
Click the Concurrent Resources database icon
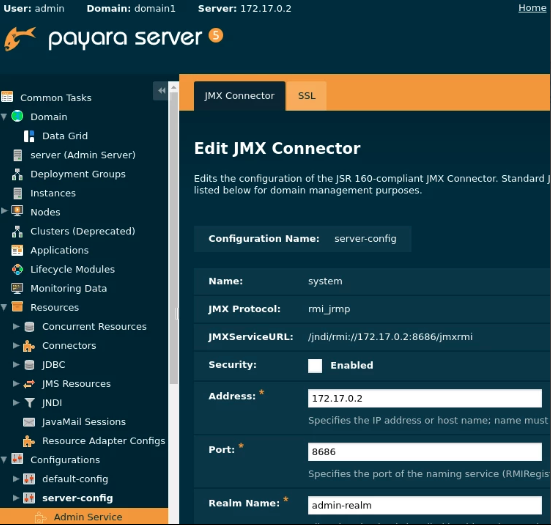tap(30, 326)
